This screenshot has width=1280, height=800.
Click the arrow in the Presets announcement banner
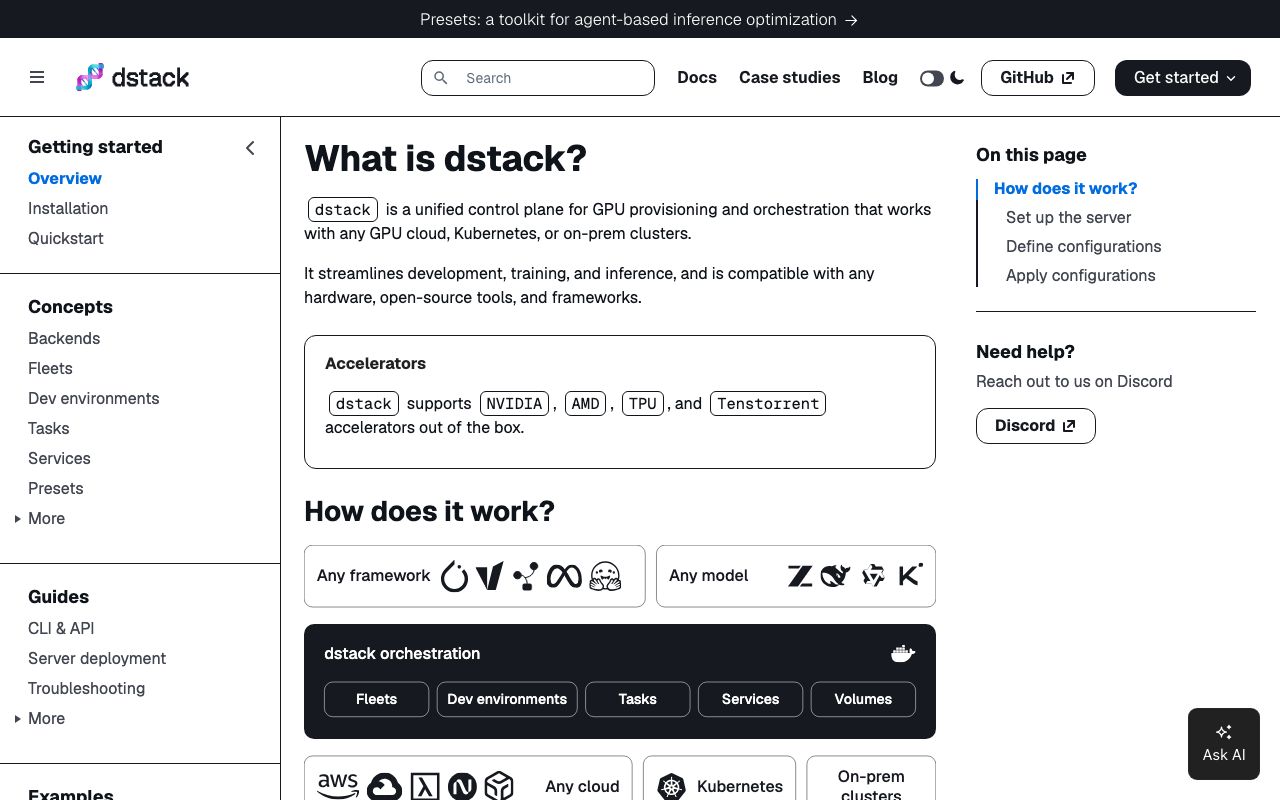pyautogui.click(x=851, y=20)
